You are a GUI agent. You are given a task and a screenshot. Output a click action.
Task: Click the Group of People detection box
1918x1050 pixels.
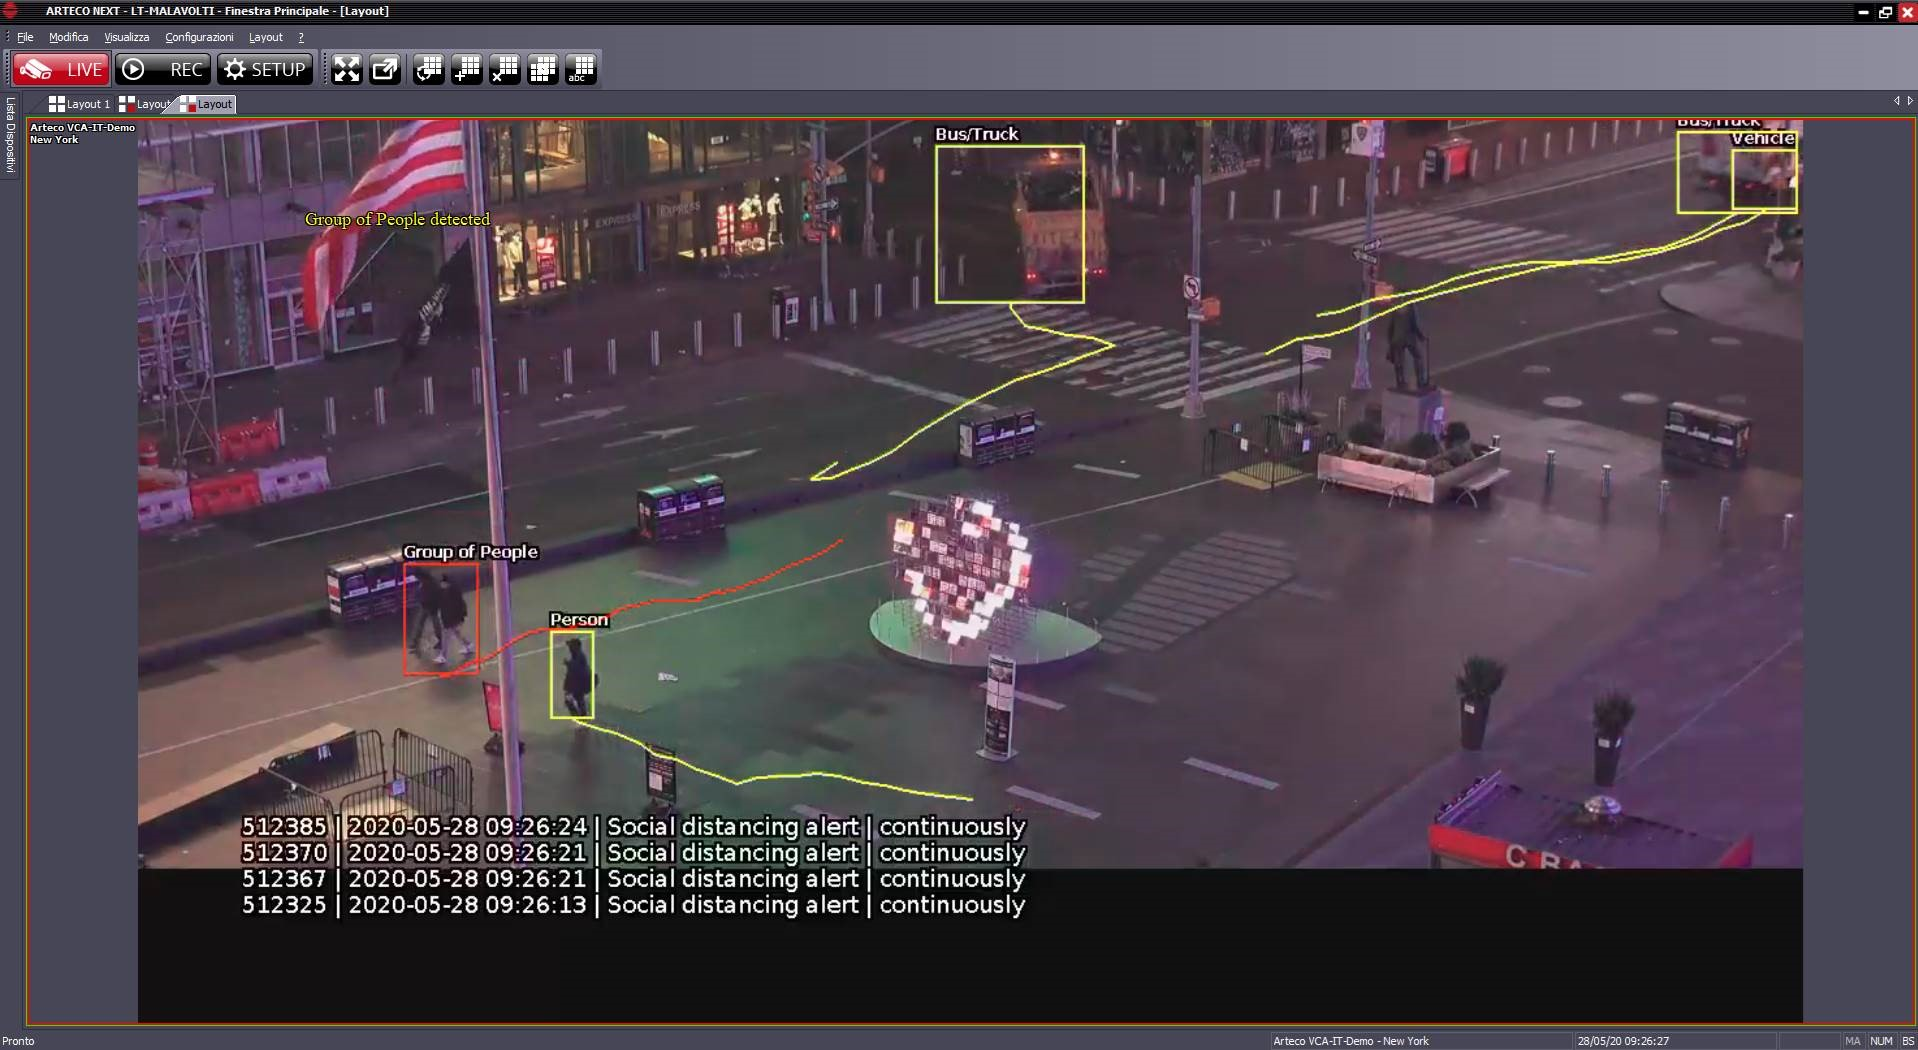(x=441, y=618)
